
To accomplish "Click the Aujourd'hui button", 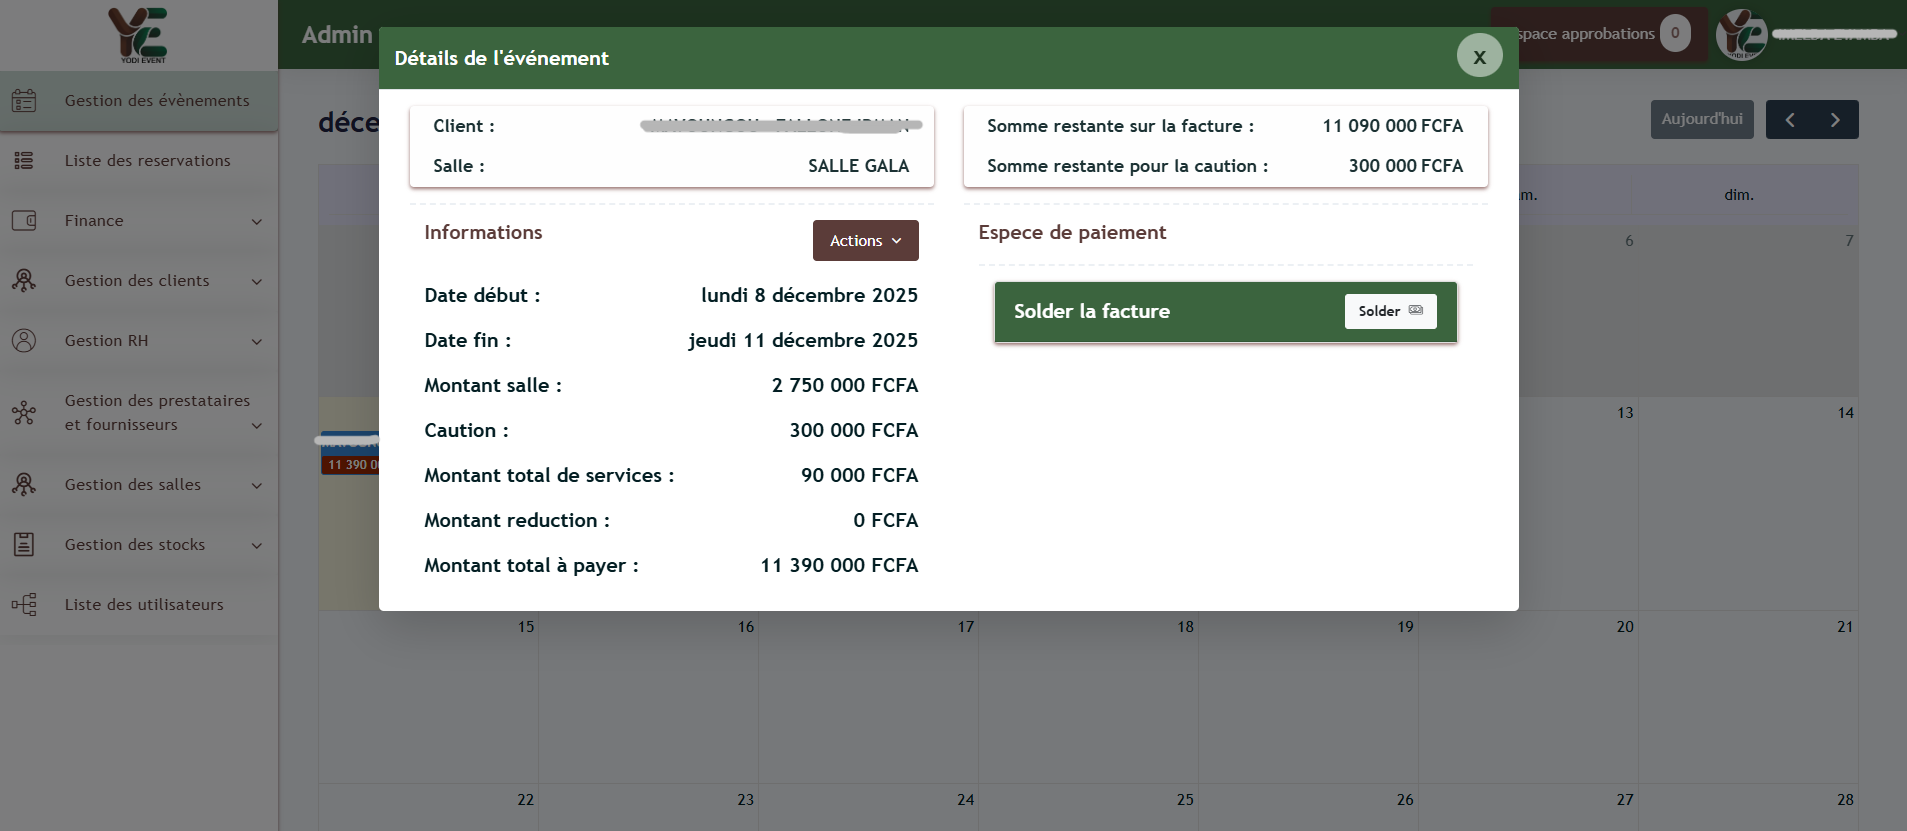I will pos(1701,119).
